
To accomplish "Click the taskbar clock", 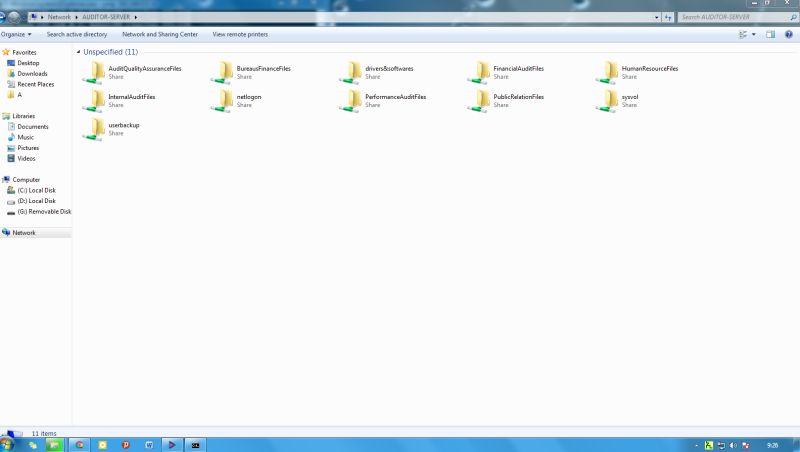I will click(772, 445).
